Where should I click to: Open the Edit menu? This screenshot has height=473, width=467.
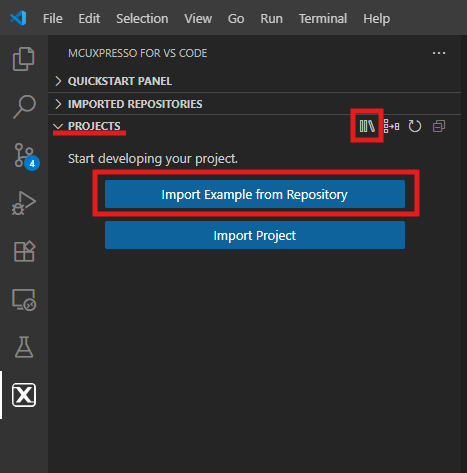89,19
